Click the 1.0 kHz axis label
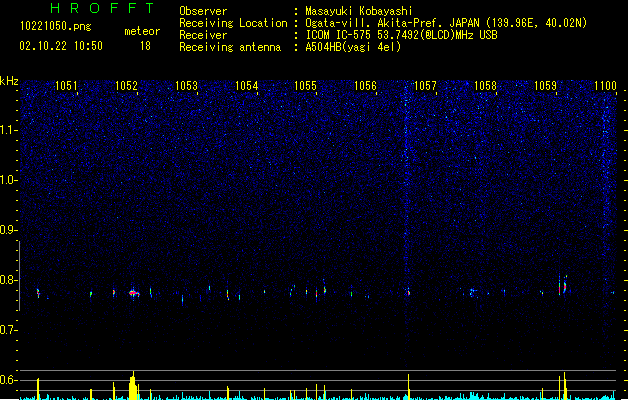 click(x=9, y=180)
